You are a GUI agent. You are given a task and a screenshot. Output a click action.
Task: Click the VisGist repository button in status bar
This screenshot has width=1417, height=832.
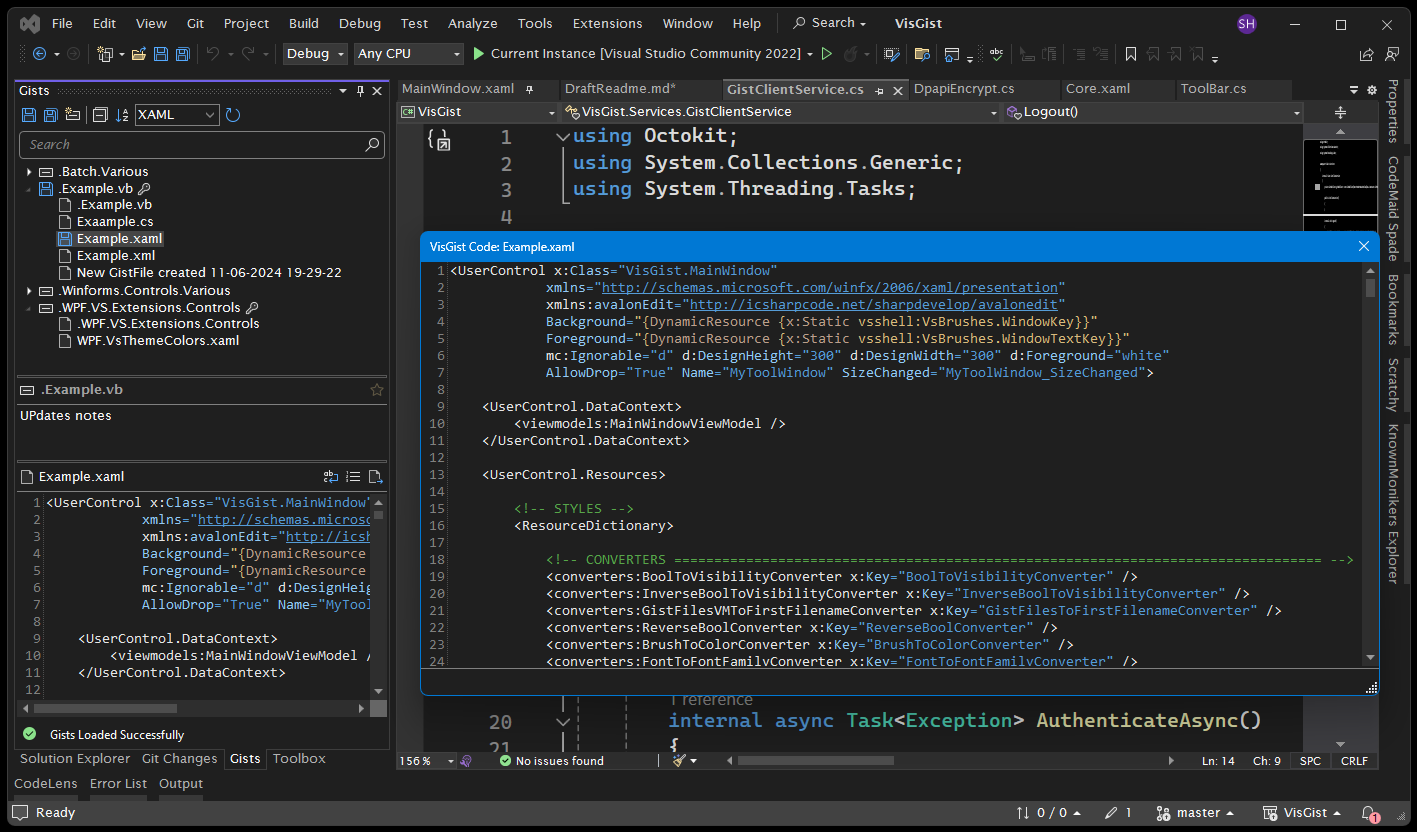pyautogui.click(x=1303, y=813)
